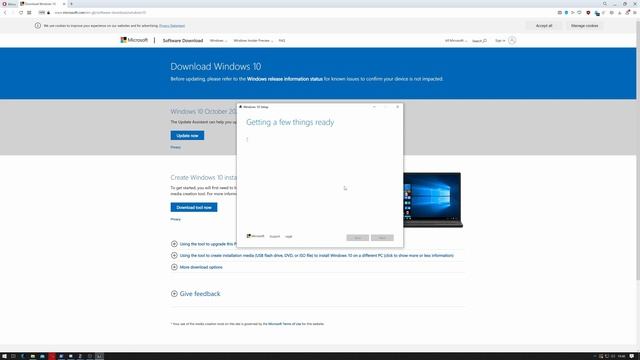Click the red taskbar application icon
Image resolution: width=640 pixels, height=360 pixels.
click(52, 356)
